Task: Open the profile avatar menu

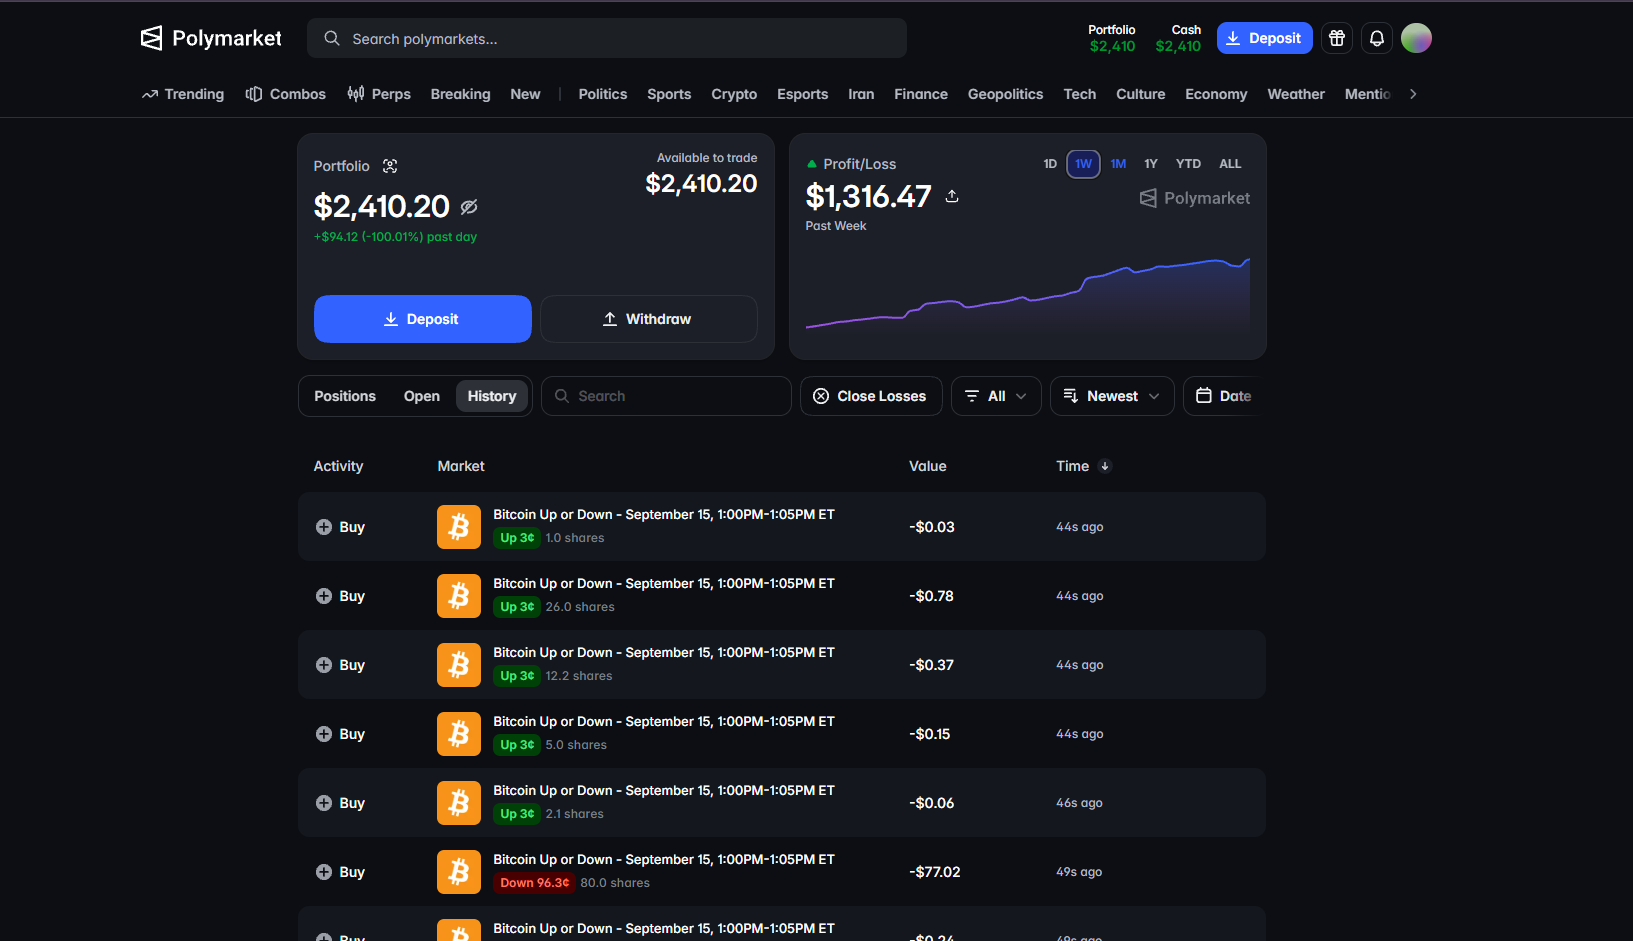Action: coord(1416,38)
